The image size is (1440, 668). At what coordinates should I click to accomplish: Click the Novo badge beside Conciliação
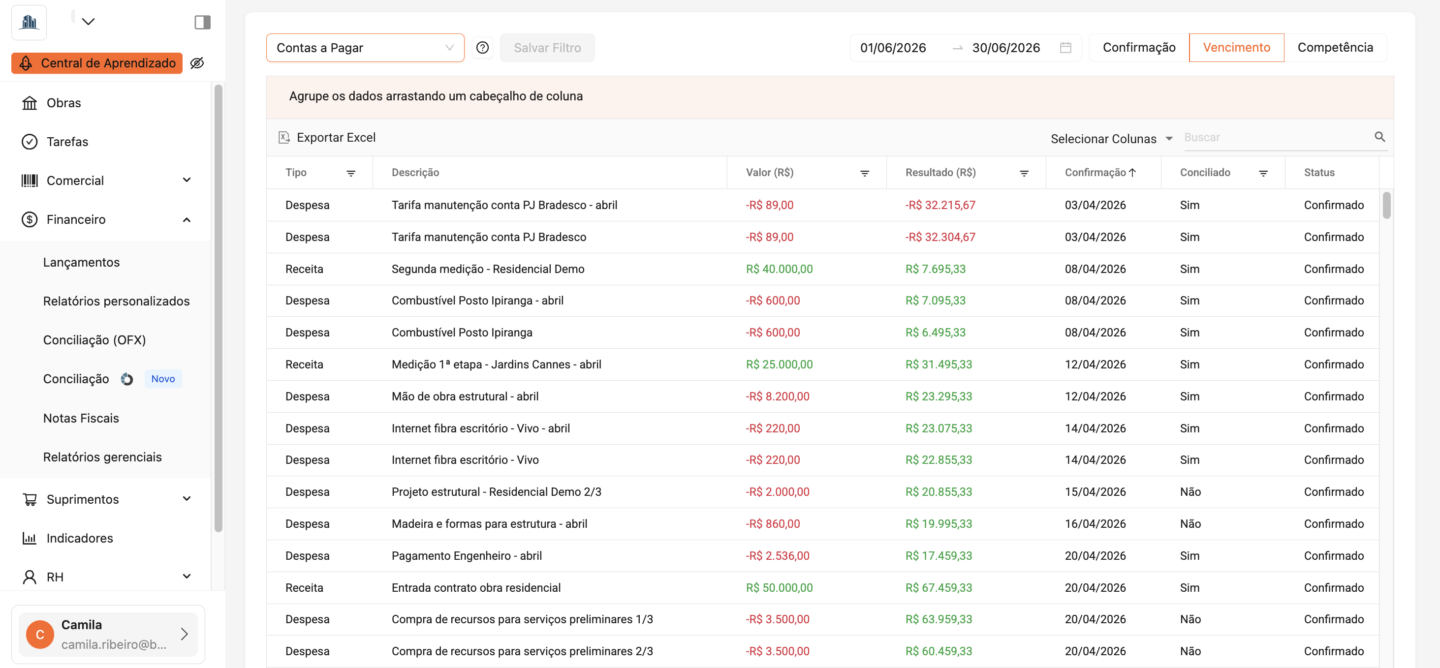163,379
